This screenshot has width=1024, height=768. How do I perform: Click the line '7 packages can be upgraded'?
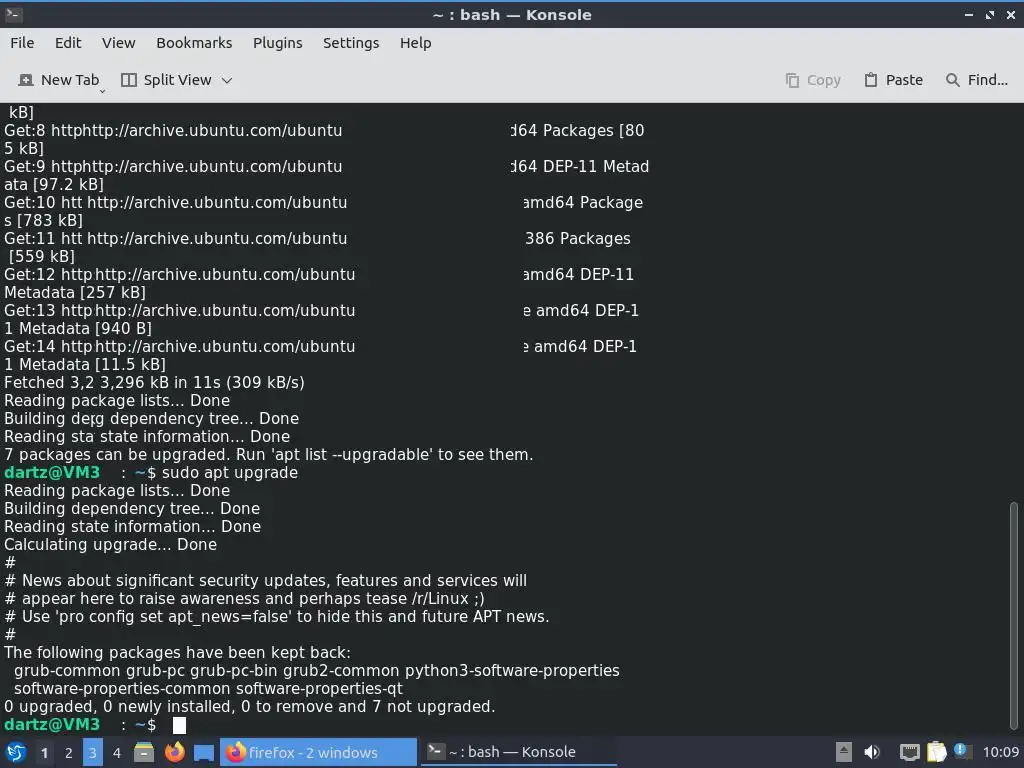(268, 455)
